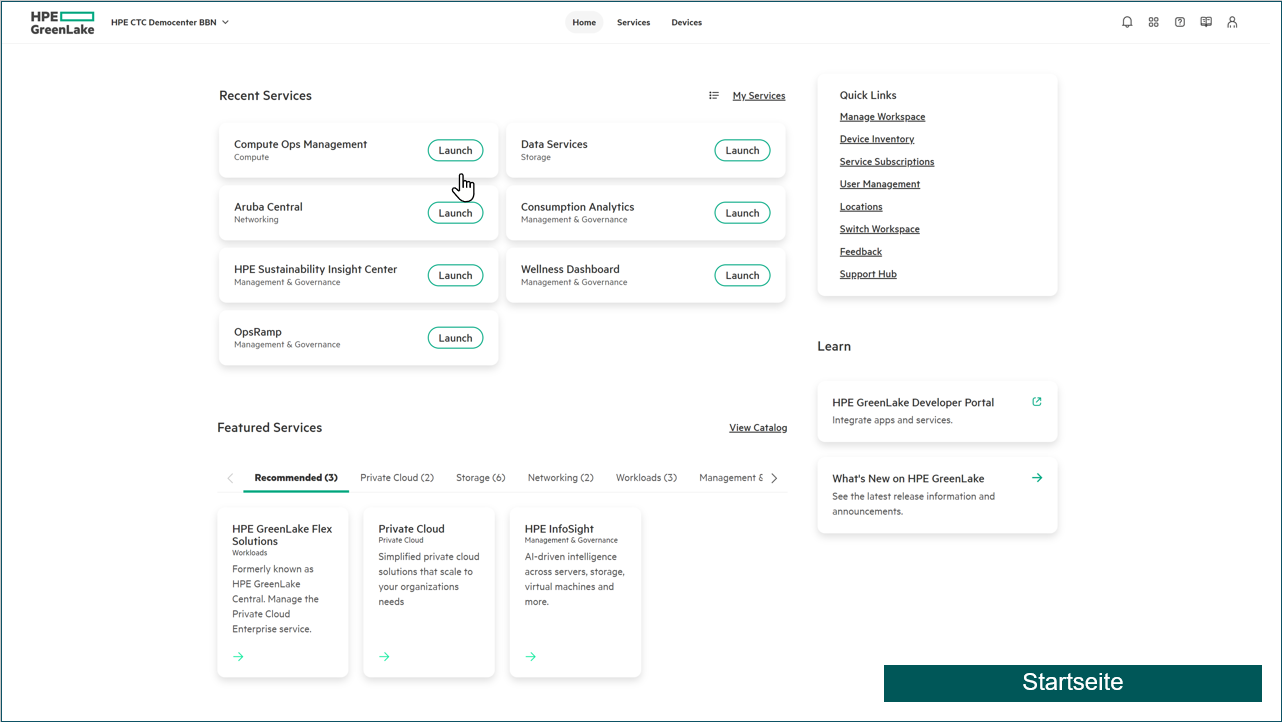Open the user profile icon

[1232, 22]
